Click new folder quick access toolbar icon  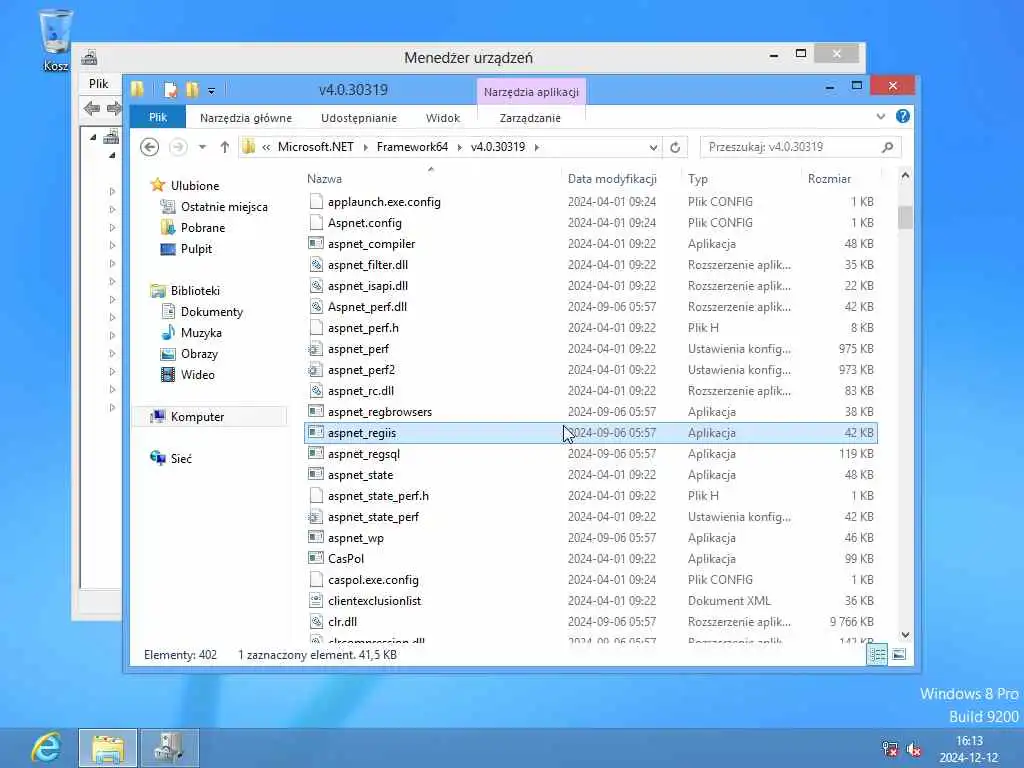(192, 89)
